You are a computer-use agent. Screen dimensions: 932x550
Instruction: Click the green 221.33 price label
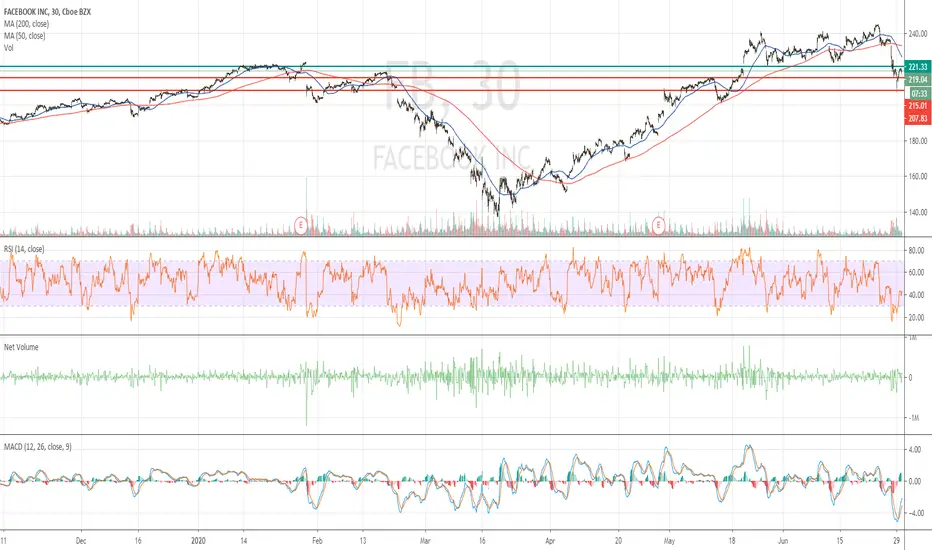click(x=918, y=67)
